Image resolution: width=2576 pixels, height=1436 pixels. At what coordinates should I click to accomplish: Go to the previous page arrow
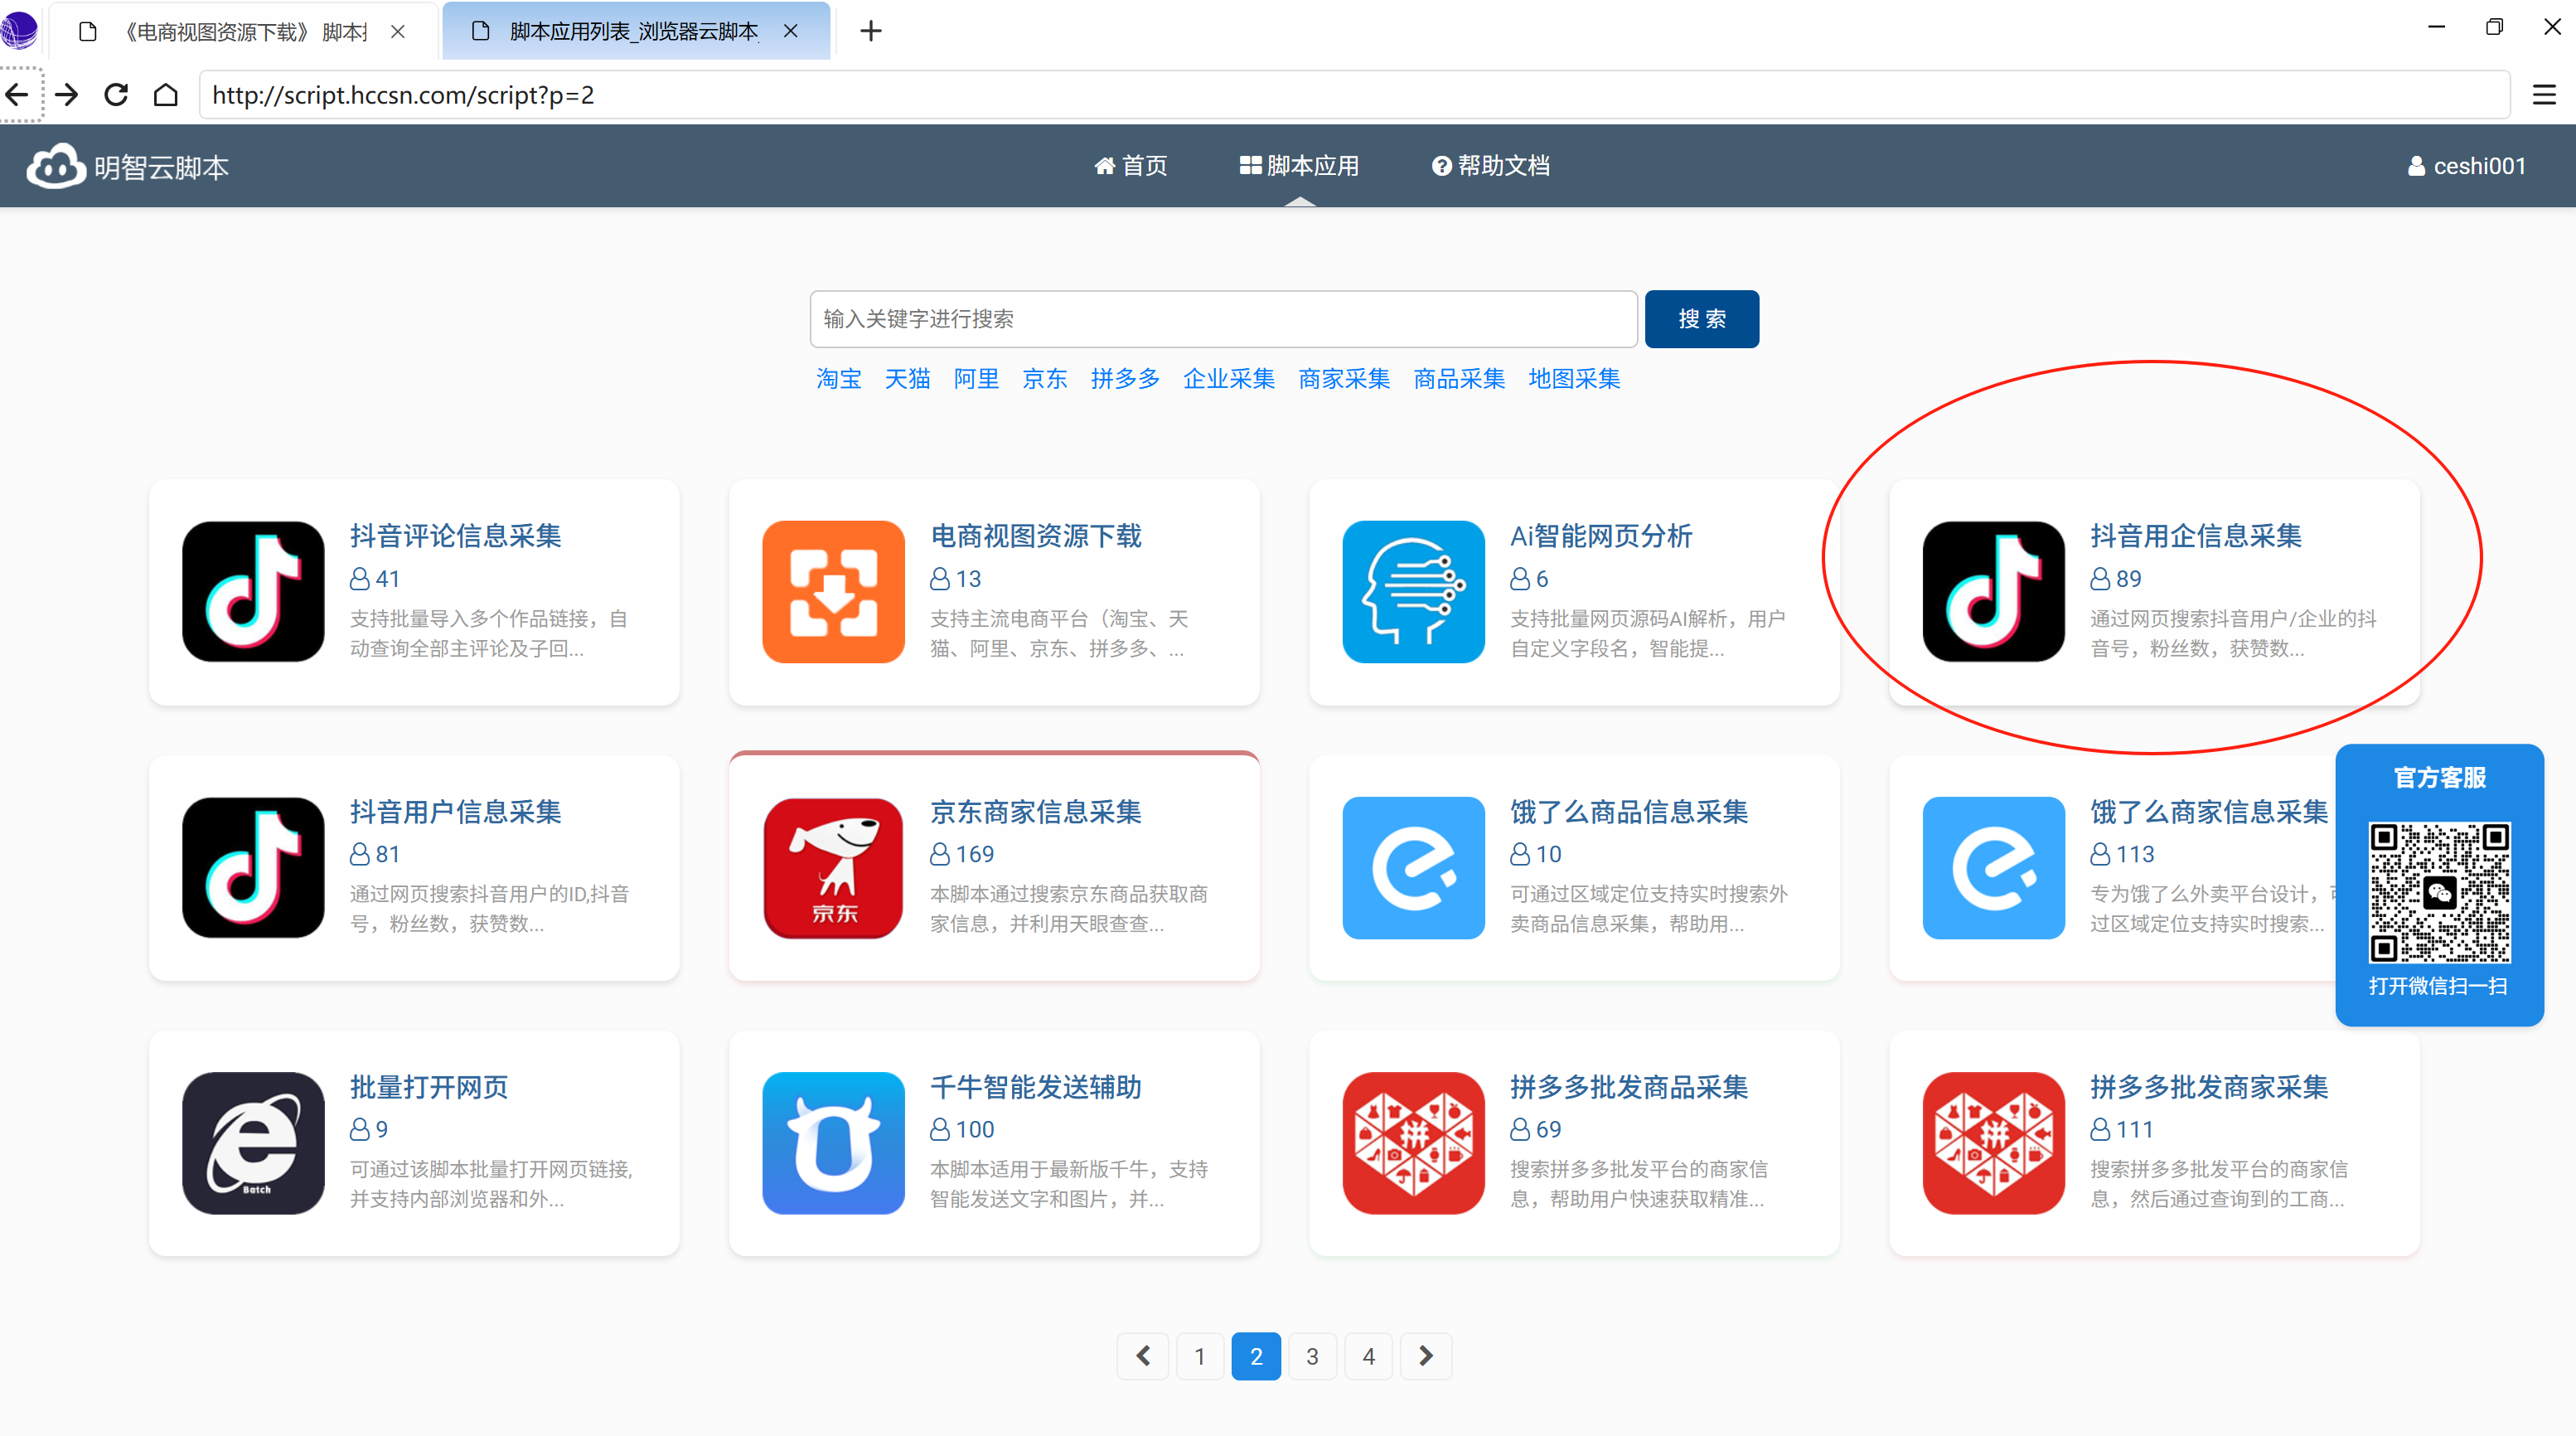coord(1143,1356)
